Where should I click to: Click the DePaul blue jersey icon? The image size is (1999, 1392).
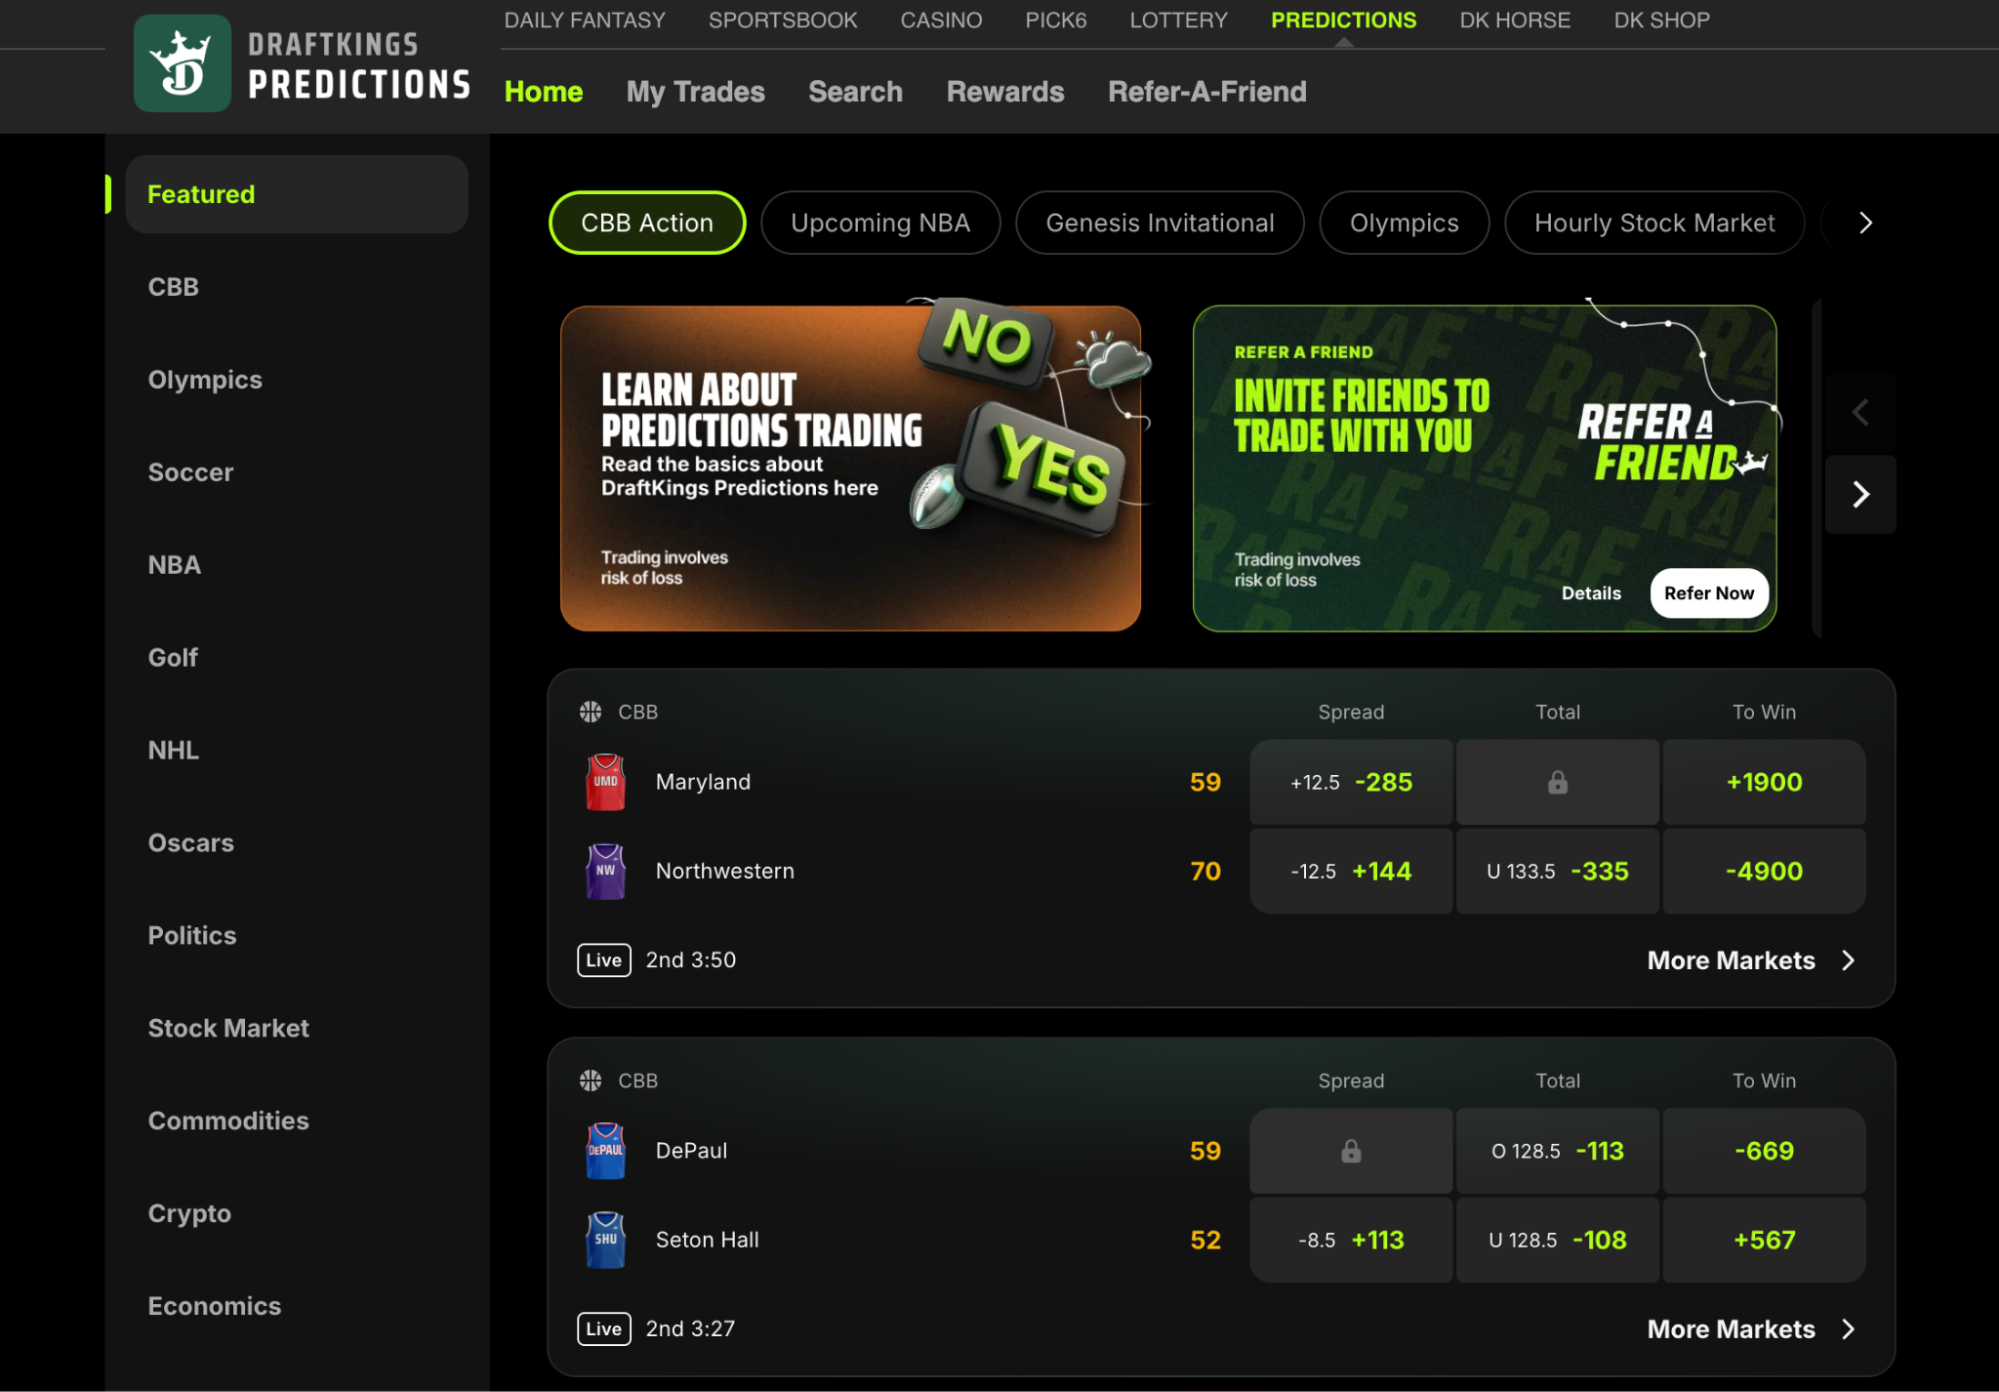[x=605, y=1151]
